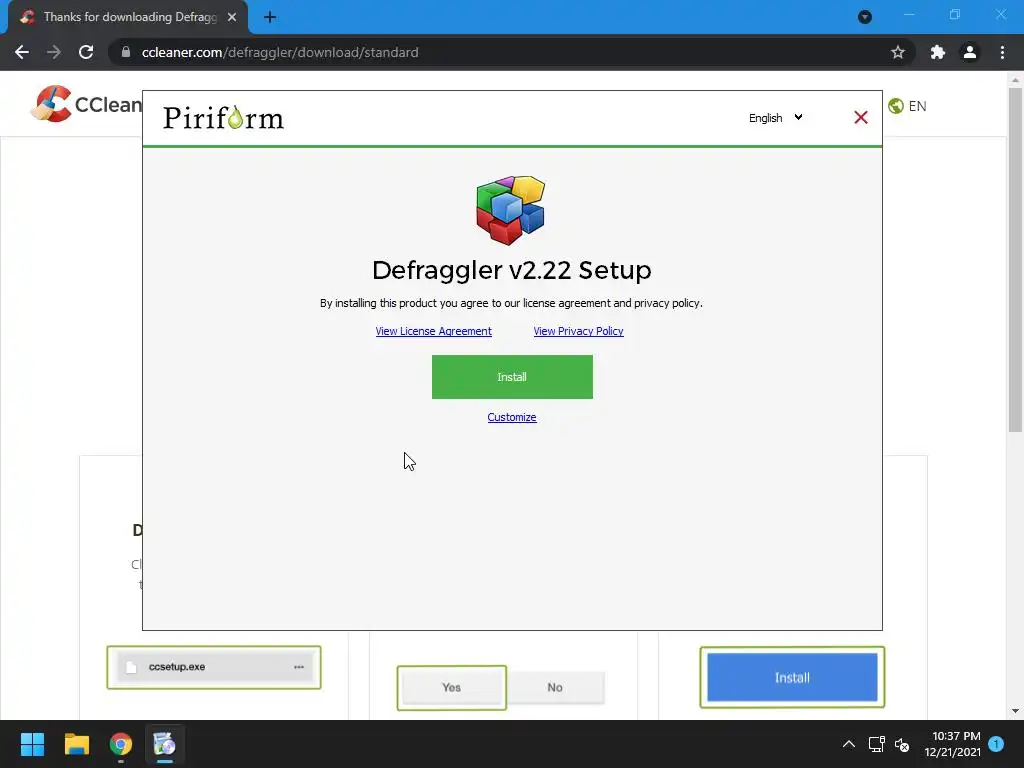Click the browser forward arrow
This screenshot has width=1024, height=768.
click(54, 52)
